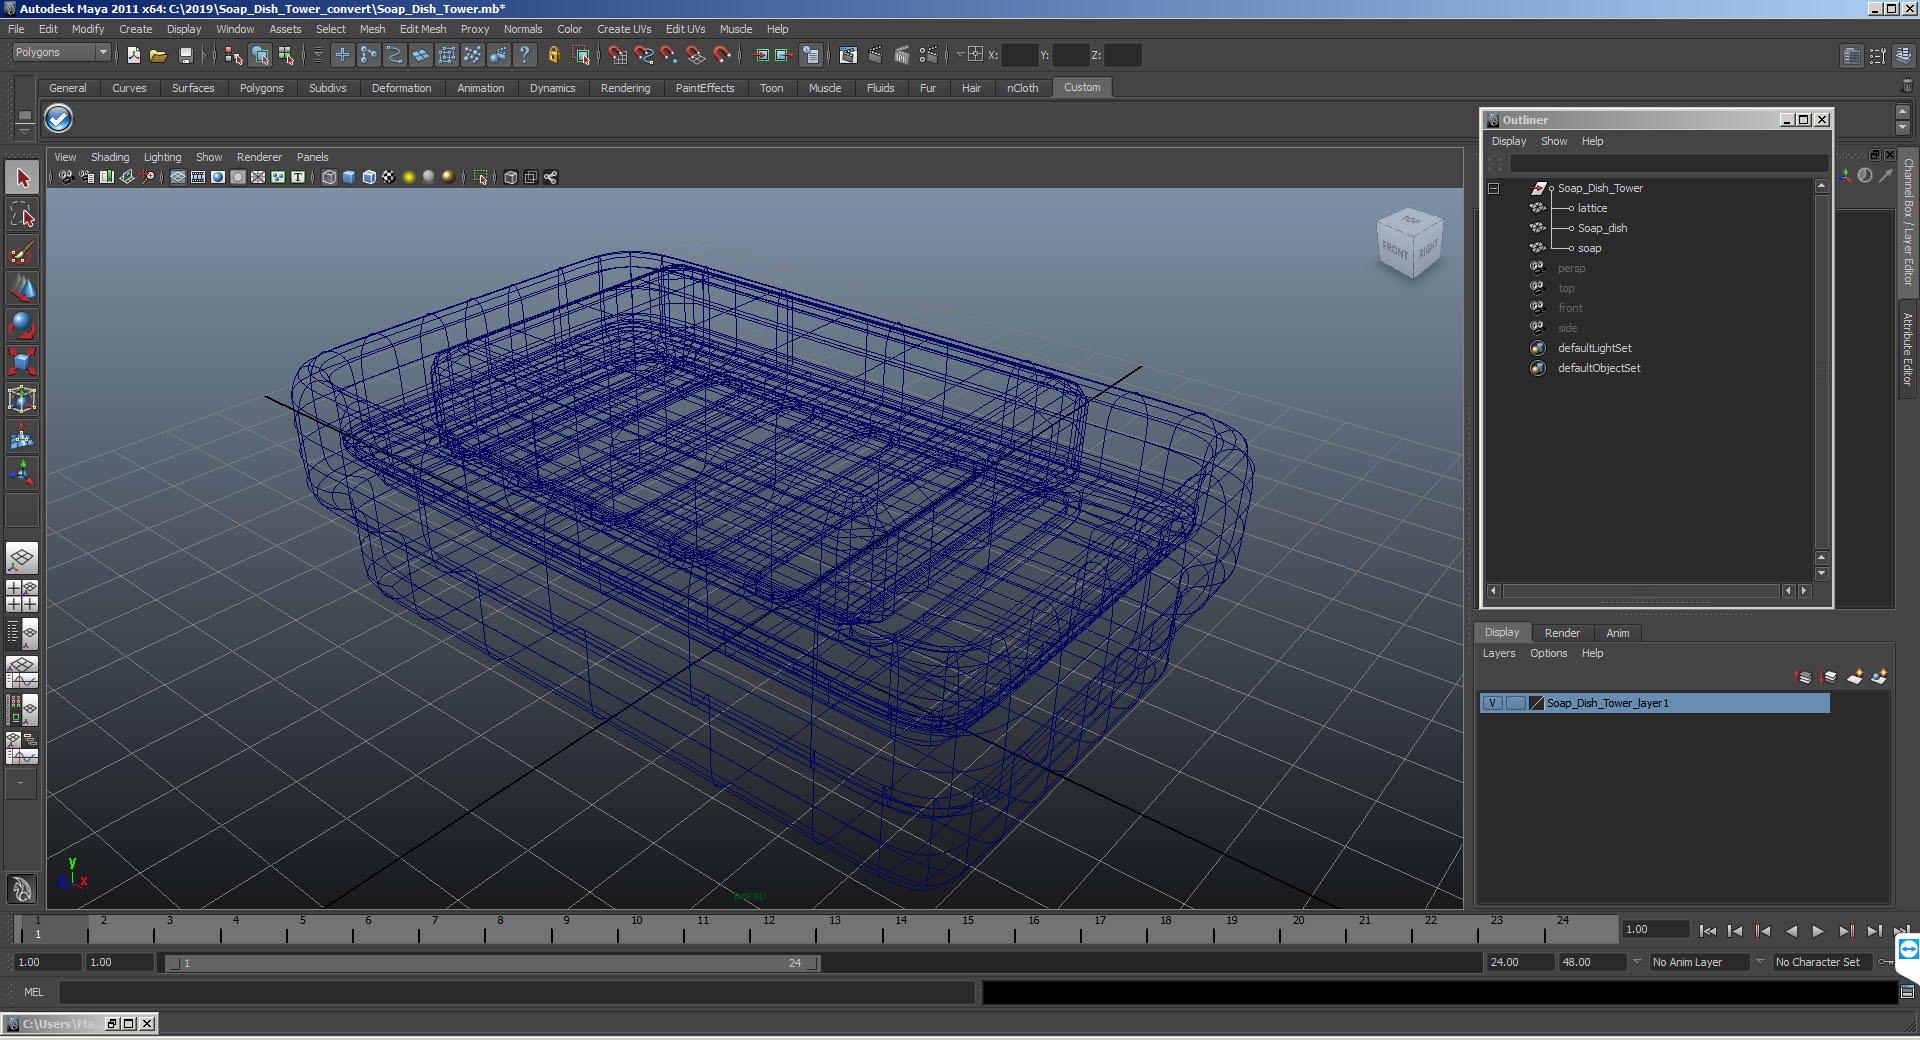Go to start of playback range
This screenshot has height=1040, width=1920.
1707,931
